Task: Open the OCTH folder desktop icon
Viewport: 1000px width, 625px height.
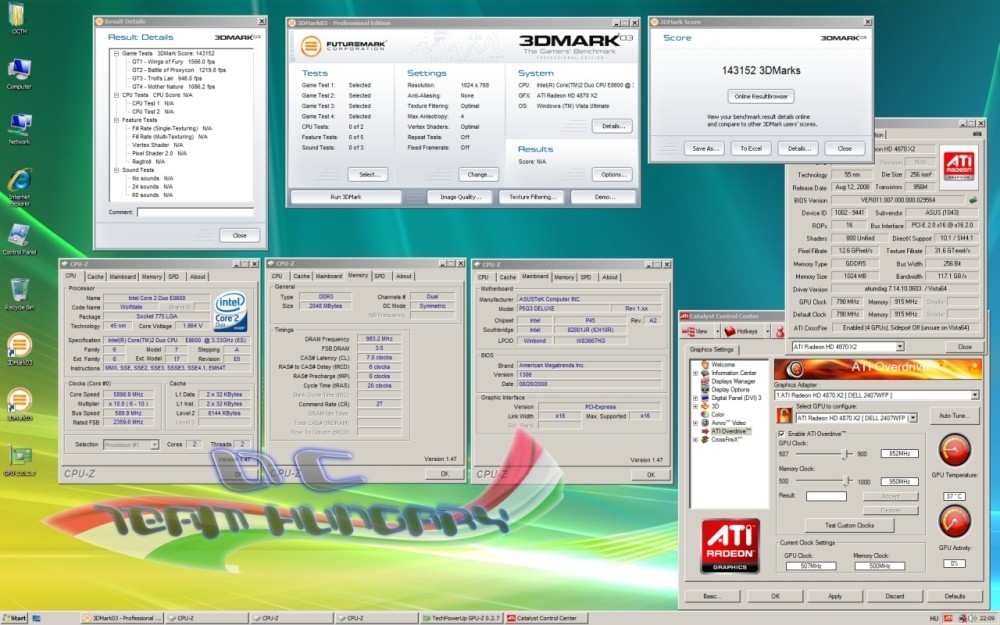Action: click(18, 18)
